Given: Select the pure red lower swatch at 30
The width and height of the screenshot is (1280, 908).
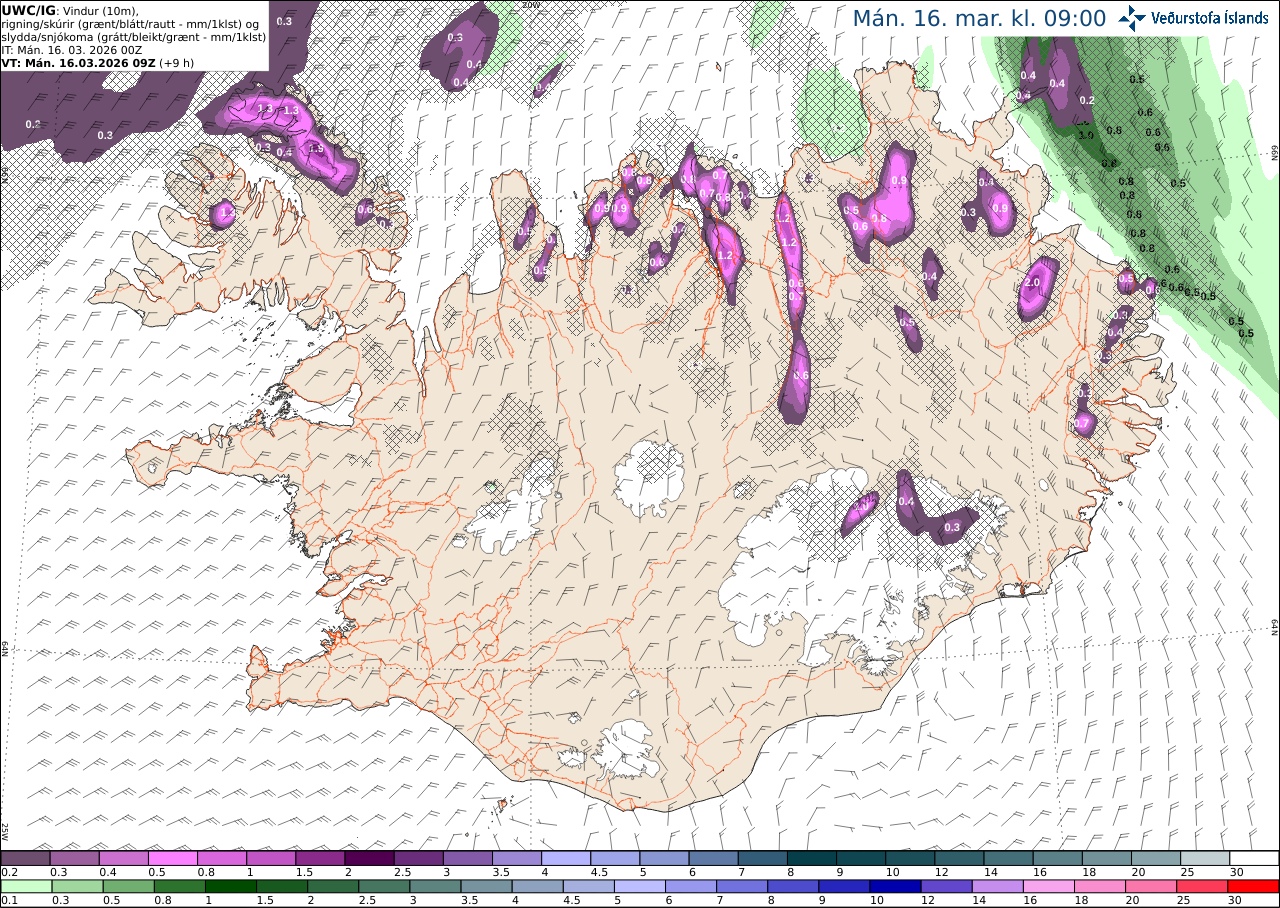Looking at the screenshot, I should 1253,886.
